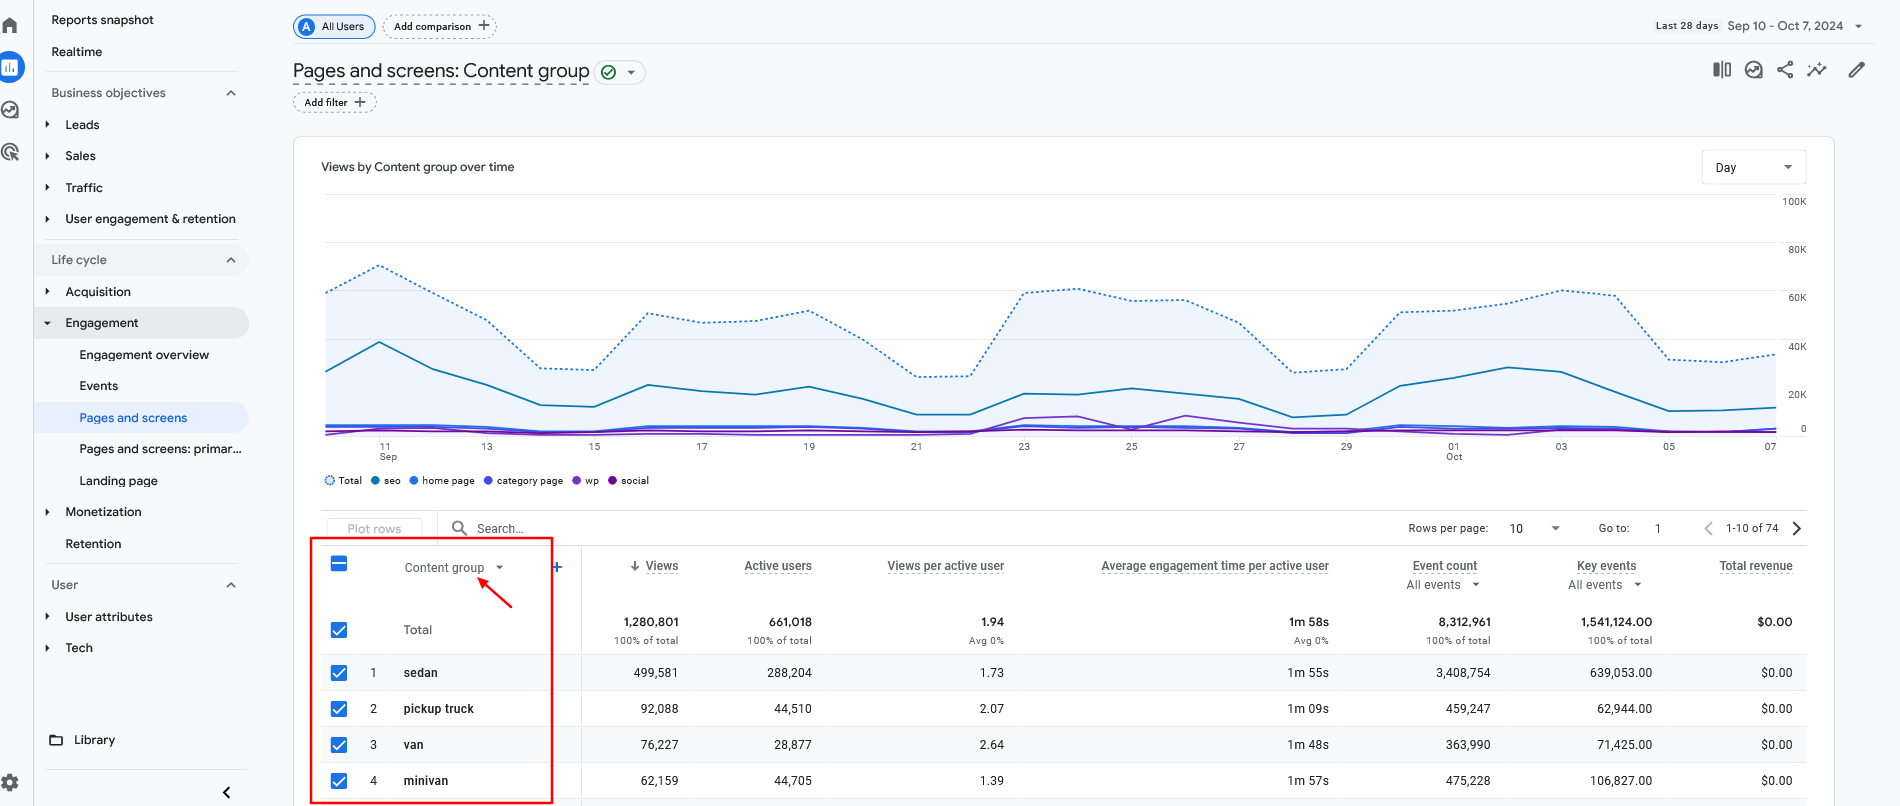Viewport: 1900px width, 806px height.
Task: Click the seo legend color dot
Action: pyautogui.click(x=376, y=481)
